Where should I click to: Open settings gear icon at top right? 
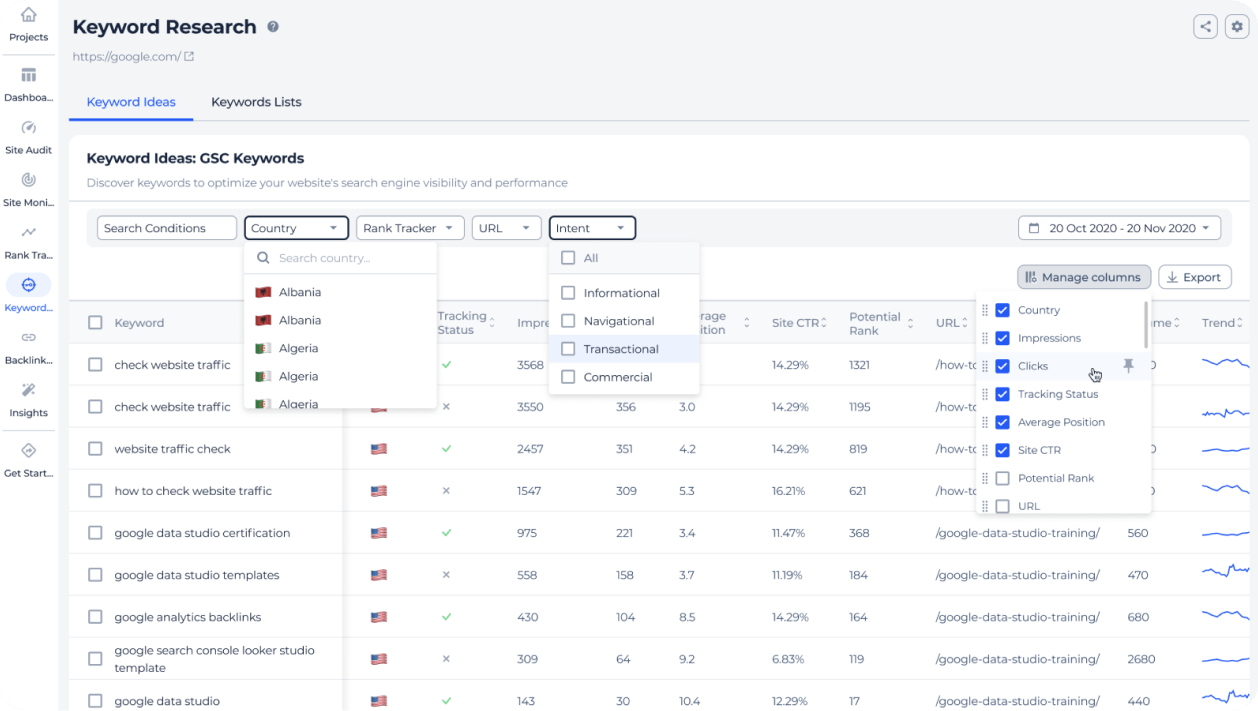[1236, 27]
